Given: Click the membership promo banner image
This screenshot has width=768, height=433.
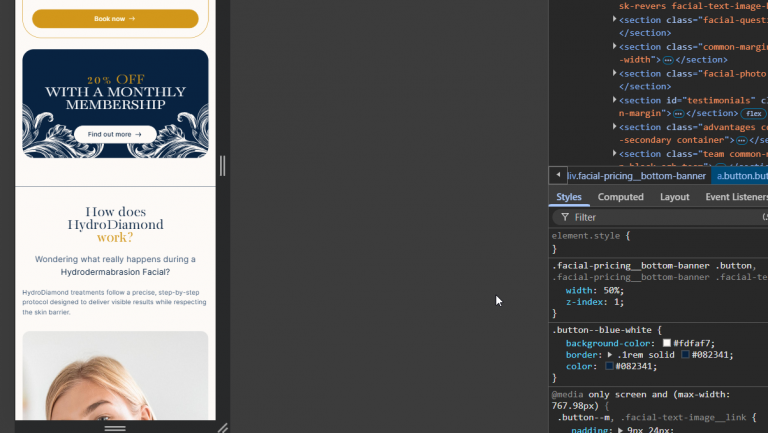Looking at the screenshot, I should 115,103.
